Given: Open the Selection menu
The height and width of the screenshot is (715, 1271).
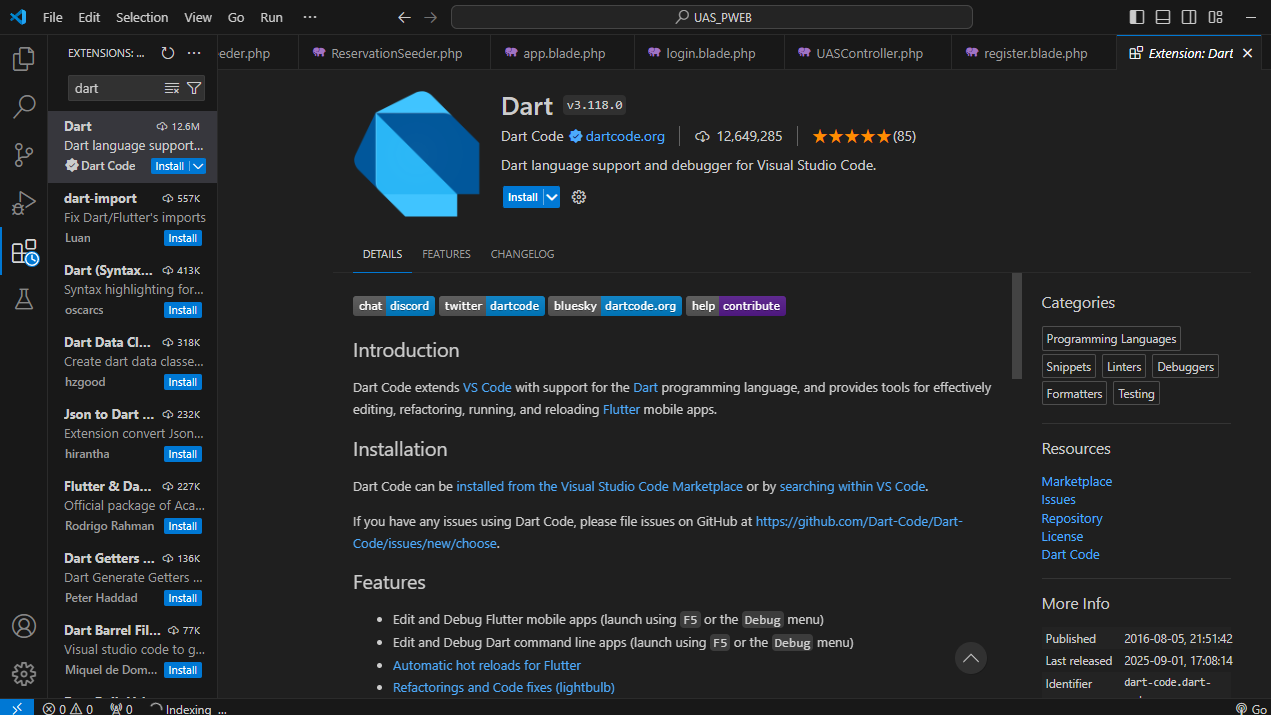Looking at the screenshot, I should click(142, 17).
